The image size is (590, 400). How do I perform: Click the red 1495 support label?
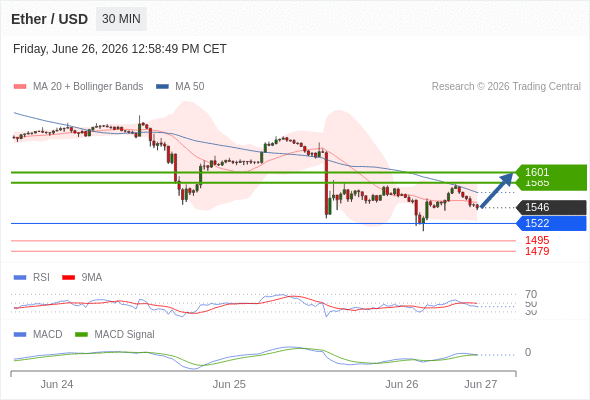(537, 240)
